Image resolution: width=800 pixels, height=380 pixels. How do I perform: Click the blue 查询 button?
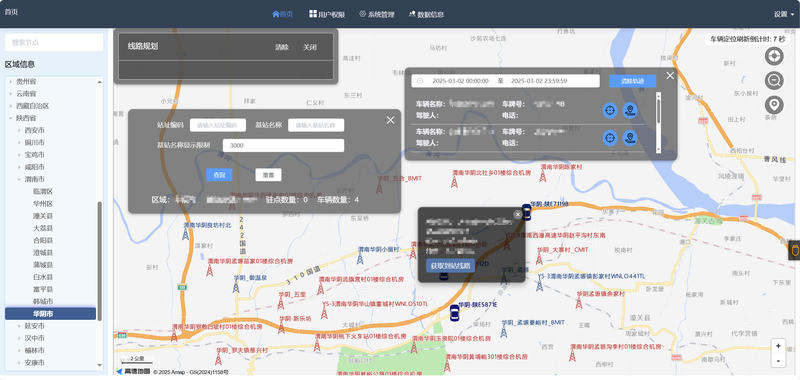coord(219,174)
